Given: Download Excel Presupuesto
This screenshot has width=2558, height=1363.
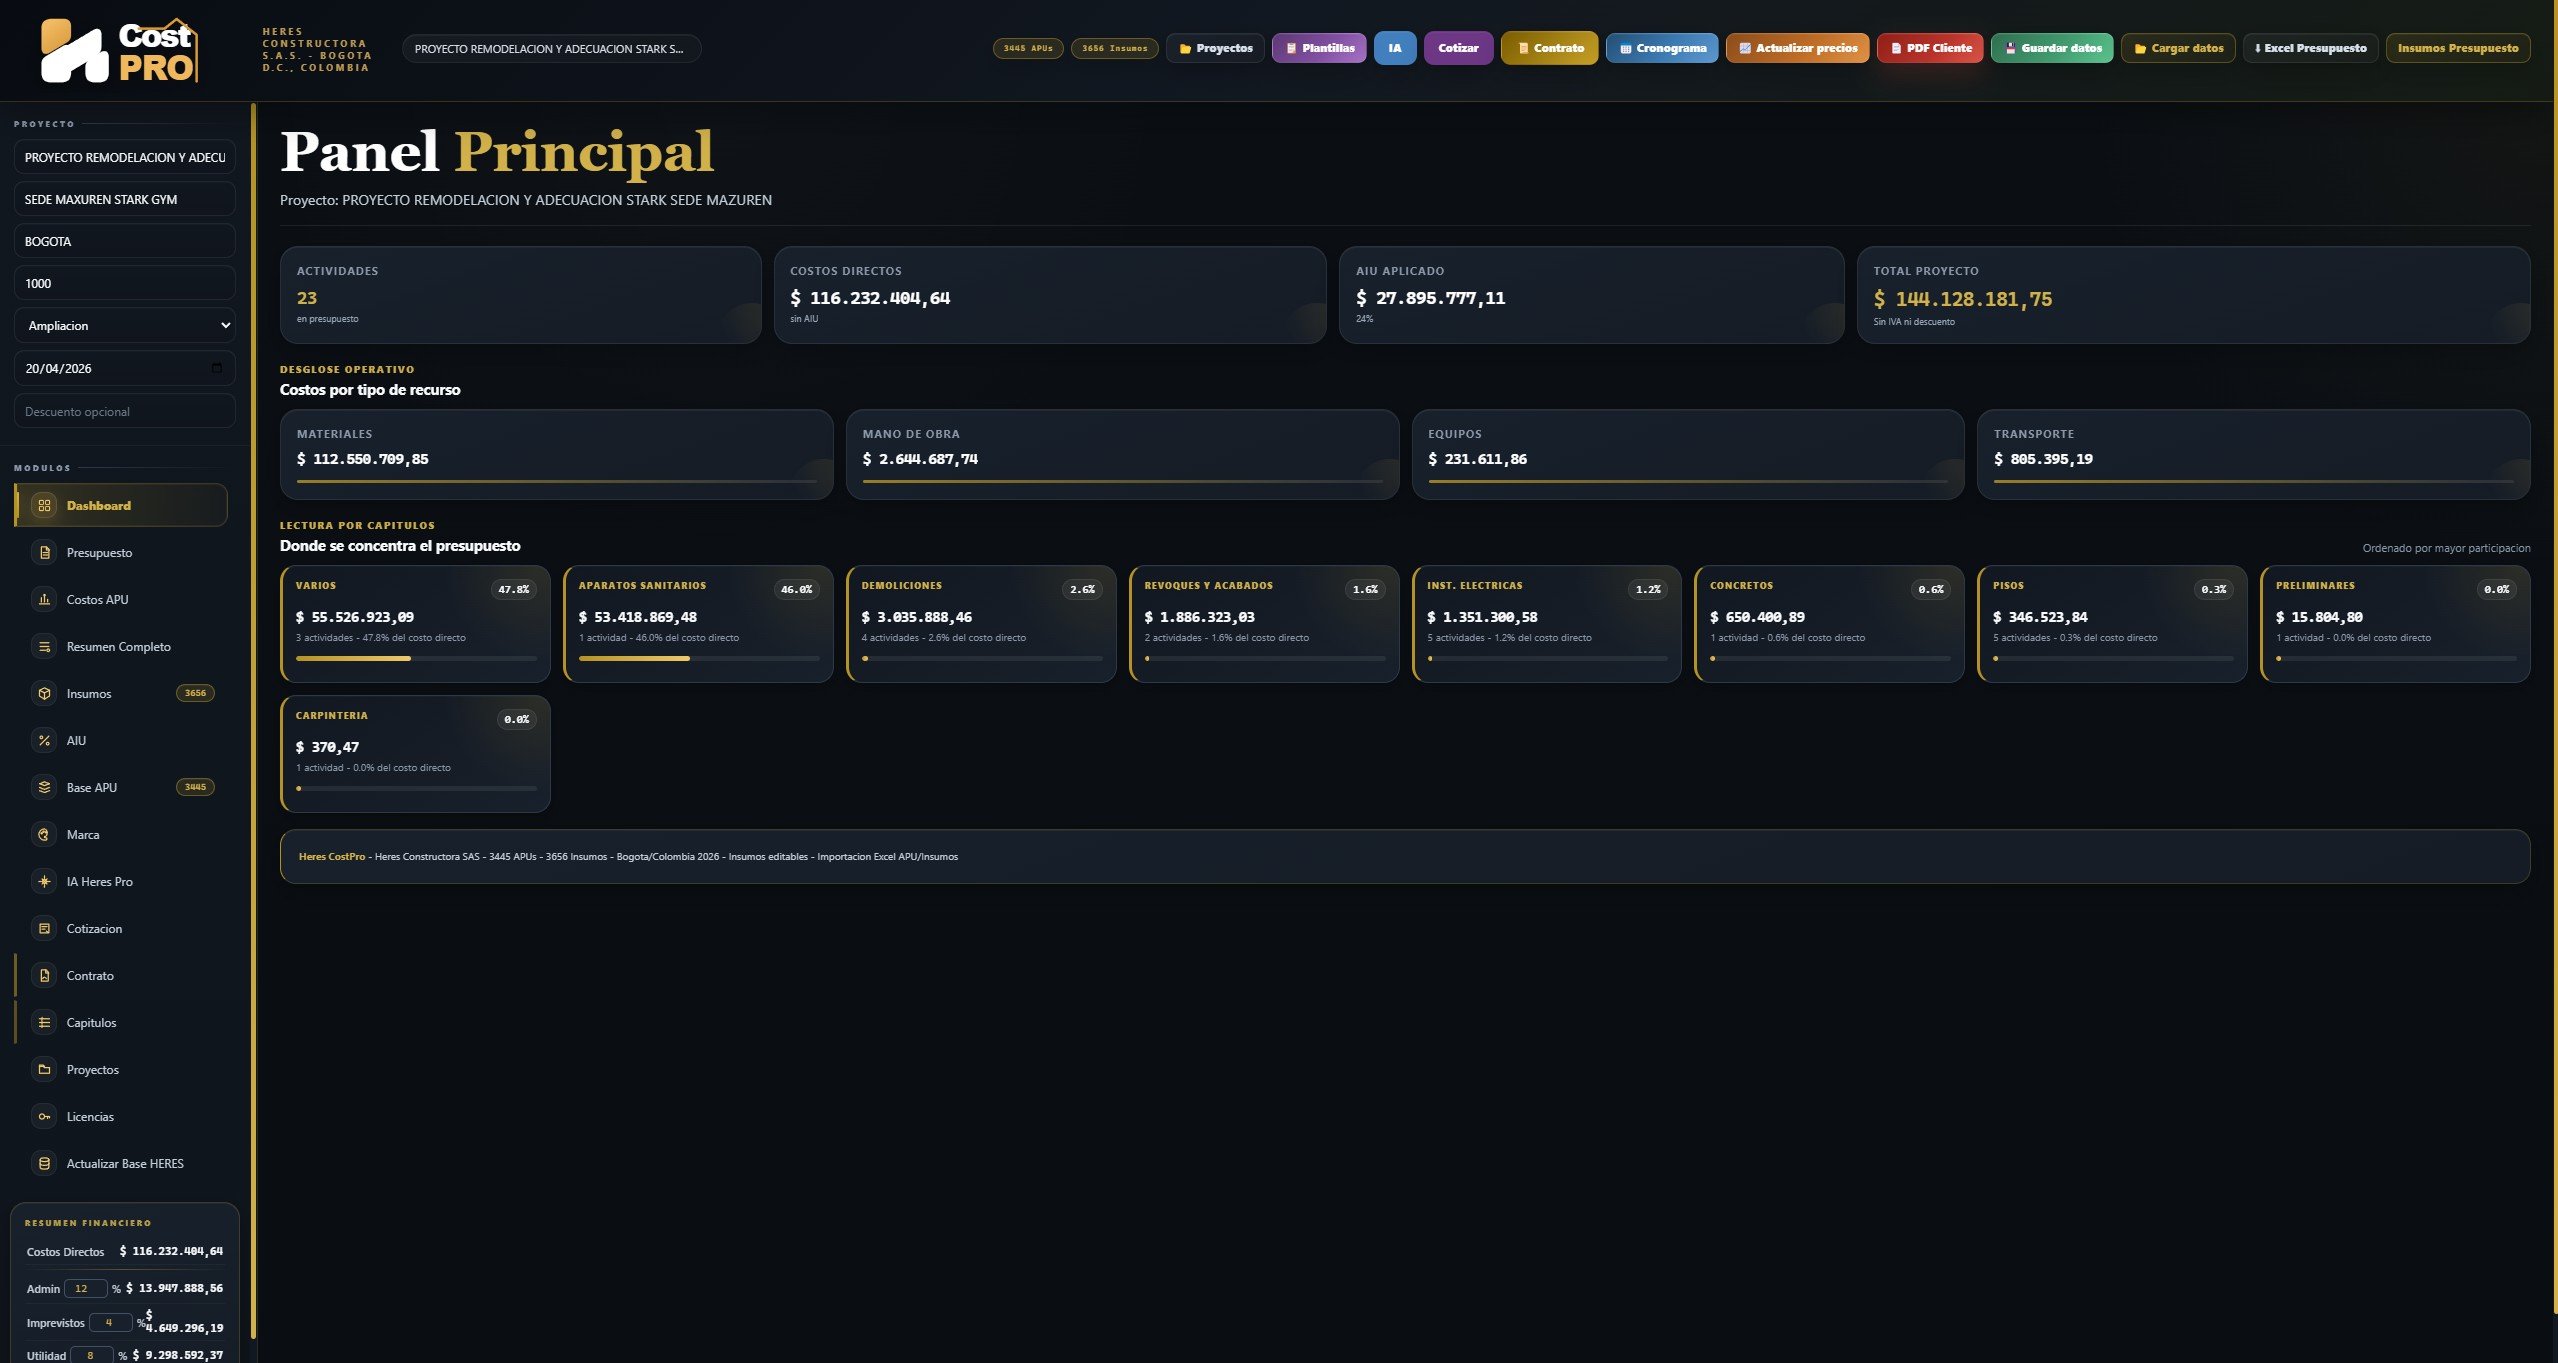Looking at the screenshot, I should point(2310,48).
